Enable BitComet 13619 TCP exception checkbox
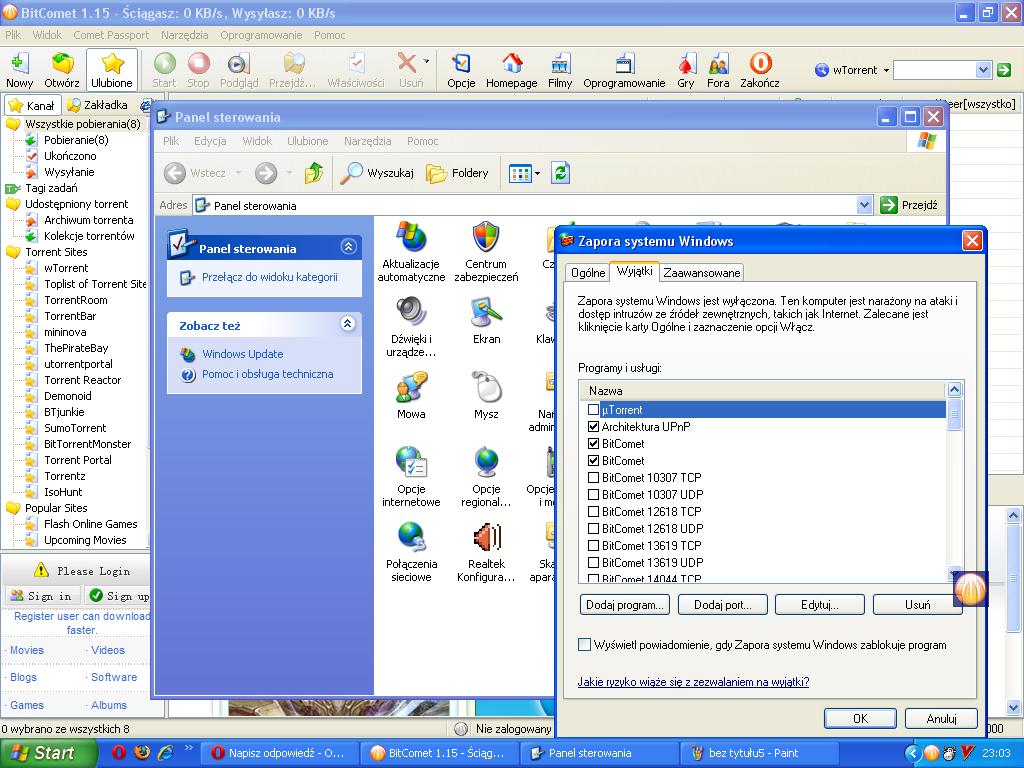The height and width of the screenshot is (768, 1024). tap(593, 545)
